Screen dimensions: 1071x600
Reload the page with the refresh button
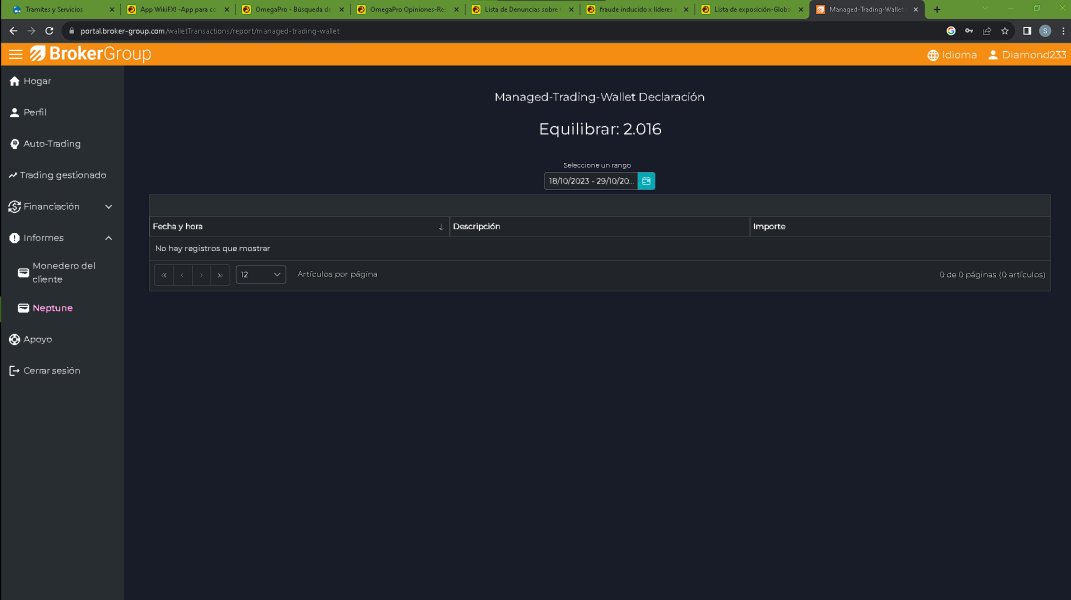(49, 31)
